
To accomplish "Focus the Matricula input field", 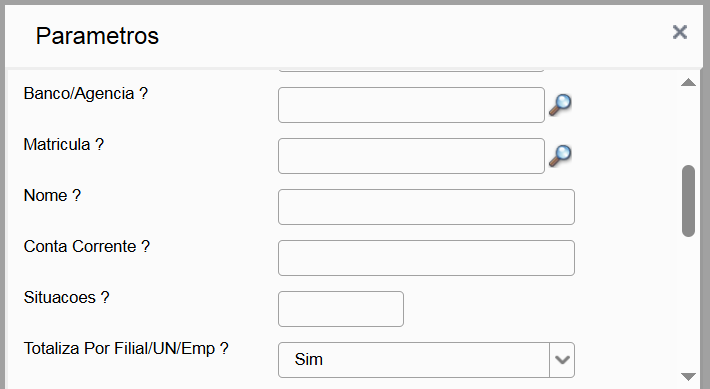I will (411, 156).
